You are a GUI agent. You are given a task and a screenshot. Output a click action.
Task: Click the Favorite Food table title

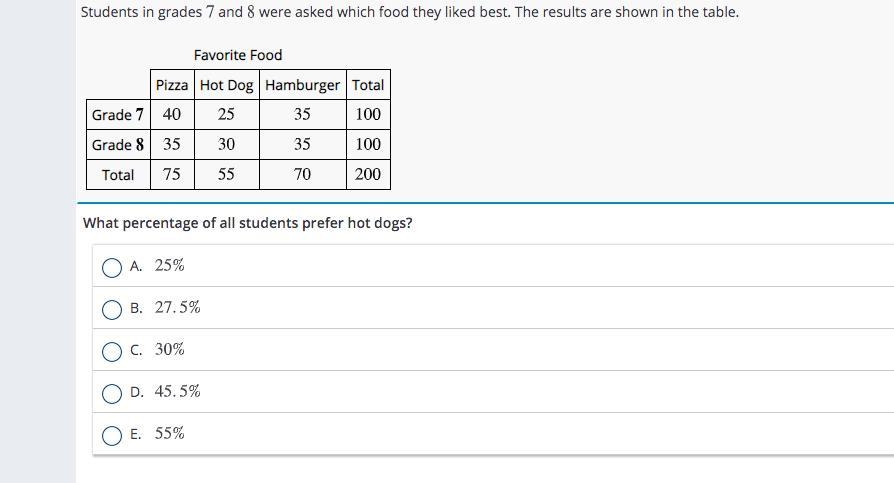point(238,55)
